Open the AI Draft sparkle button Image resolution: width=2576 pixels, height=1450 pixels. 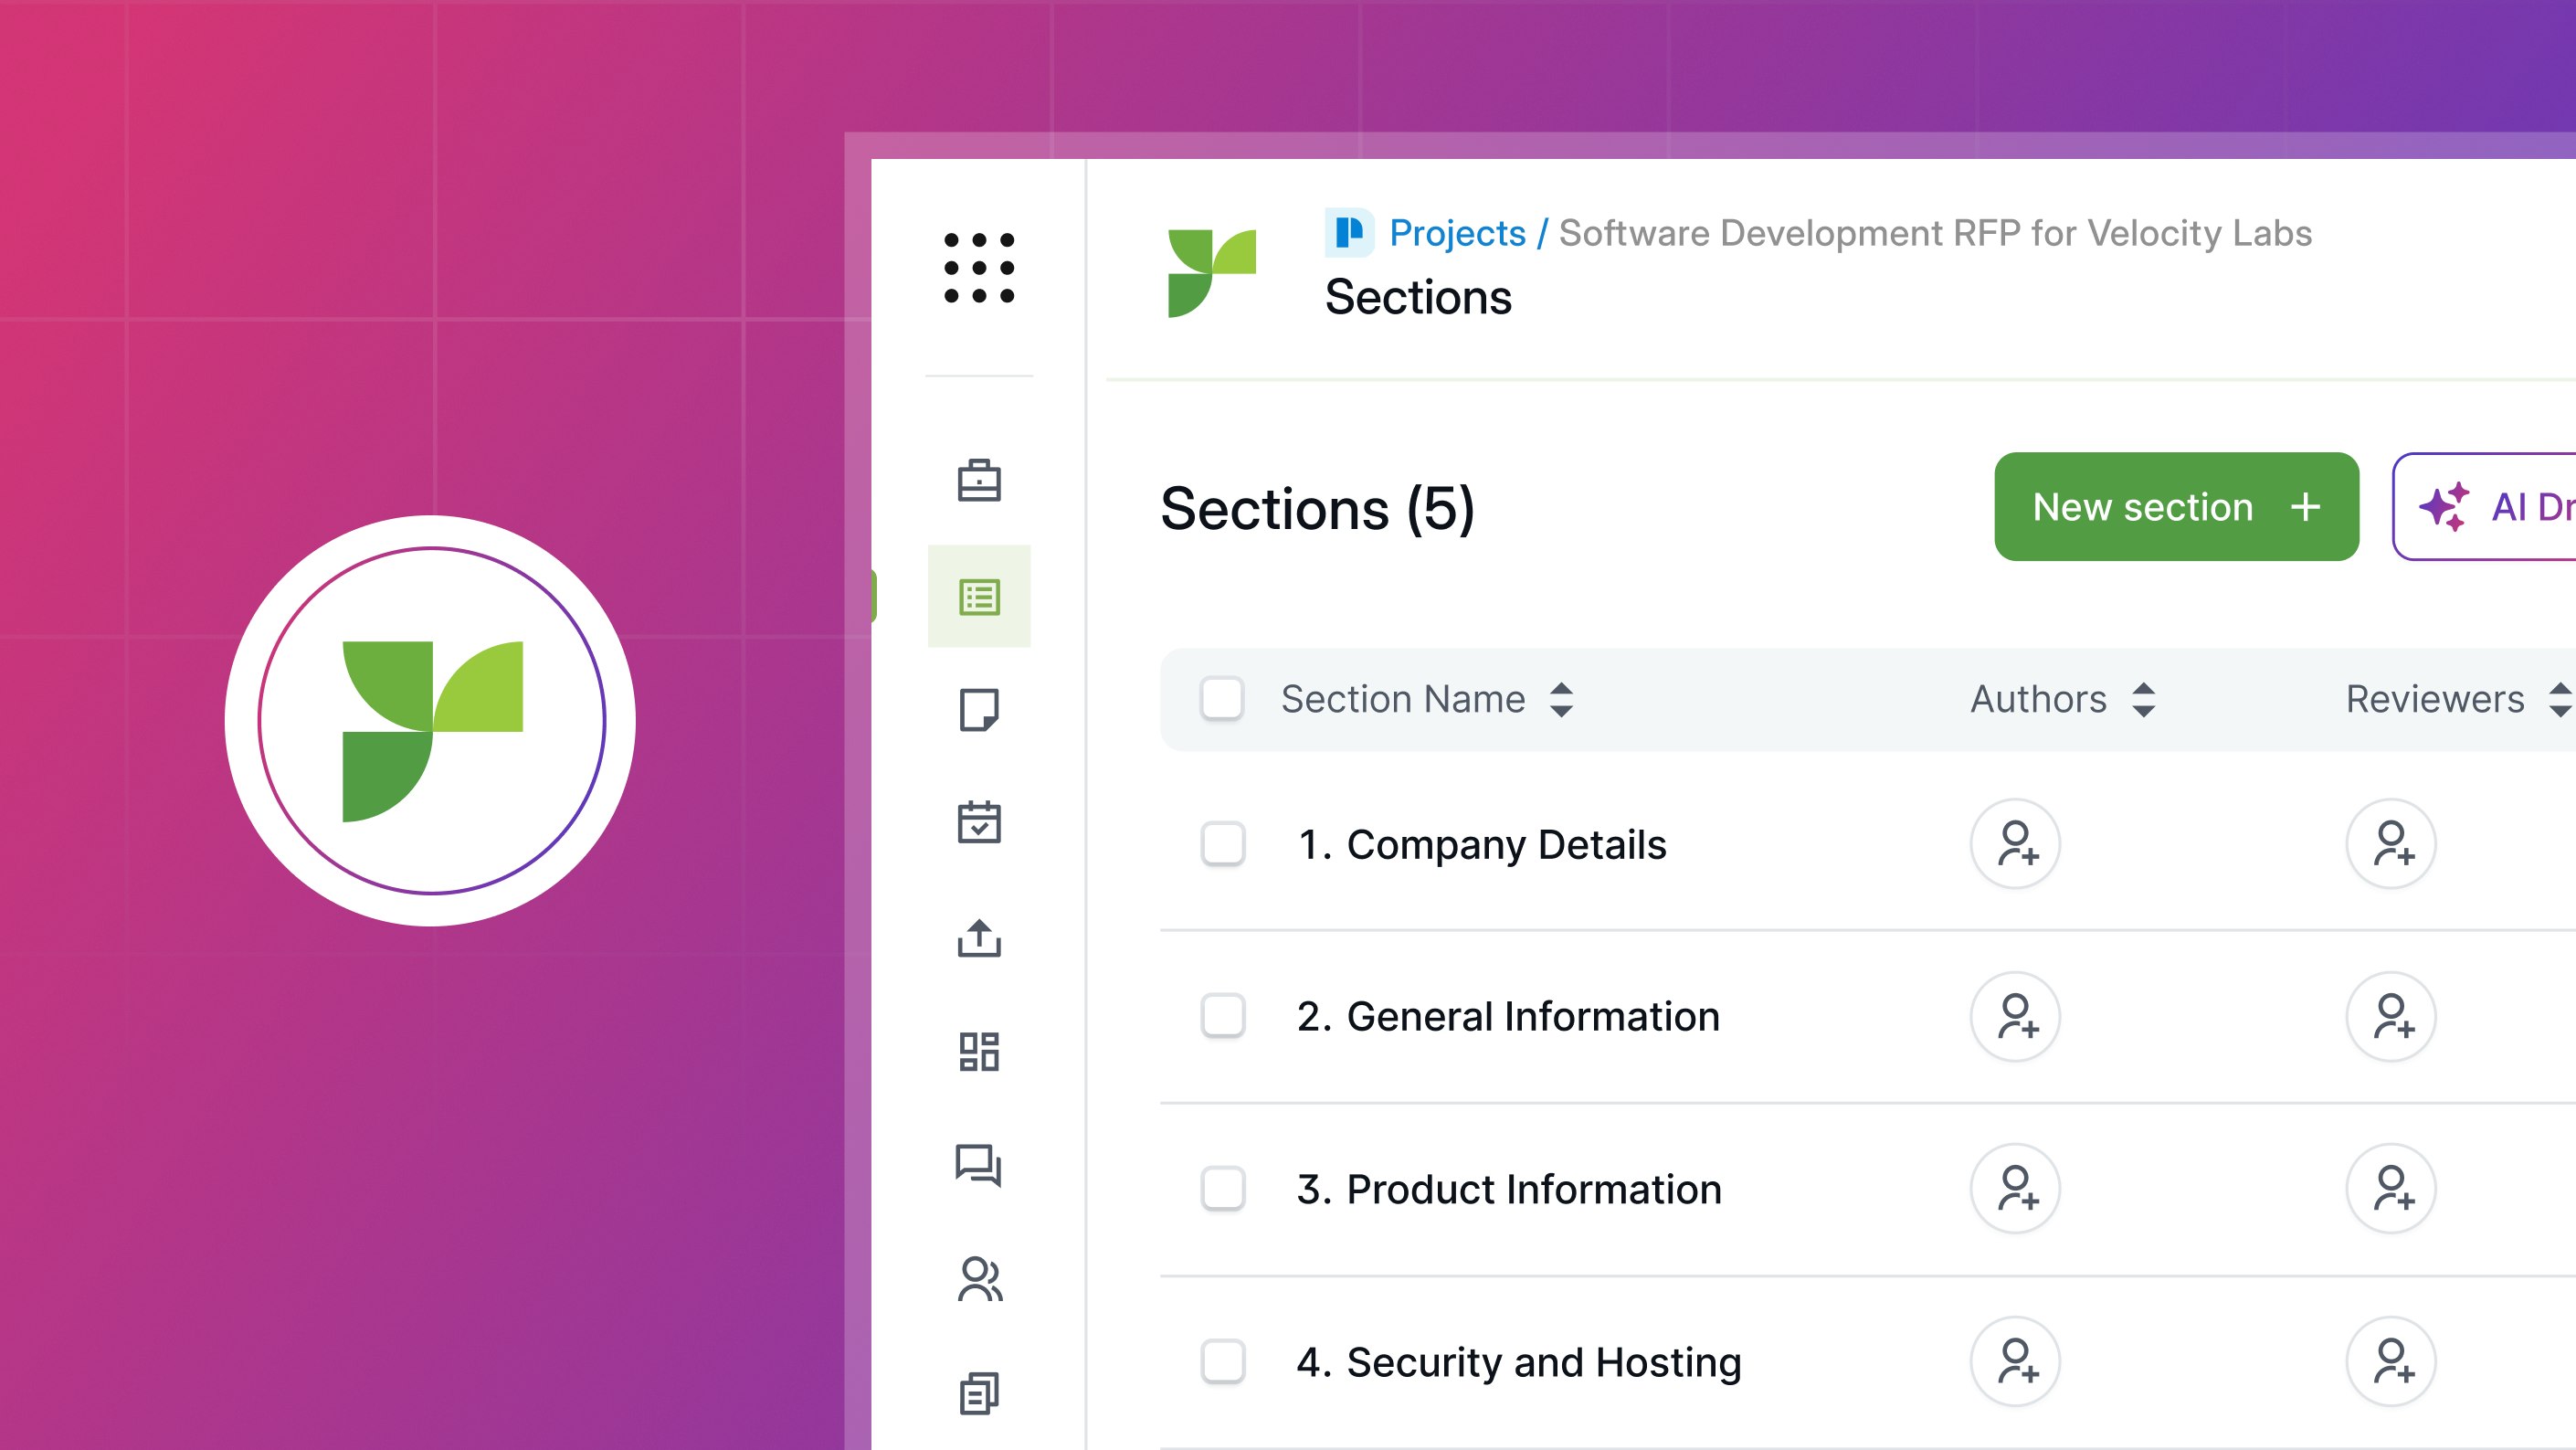coord(2510,507)
